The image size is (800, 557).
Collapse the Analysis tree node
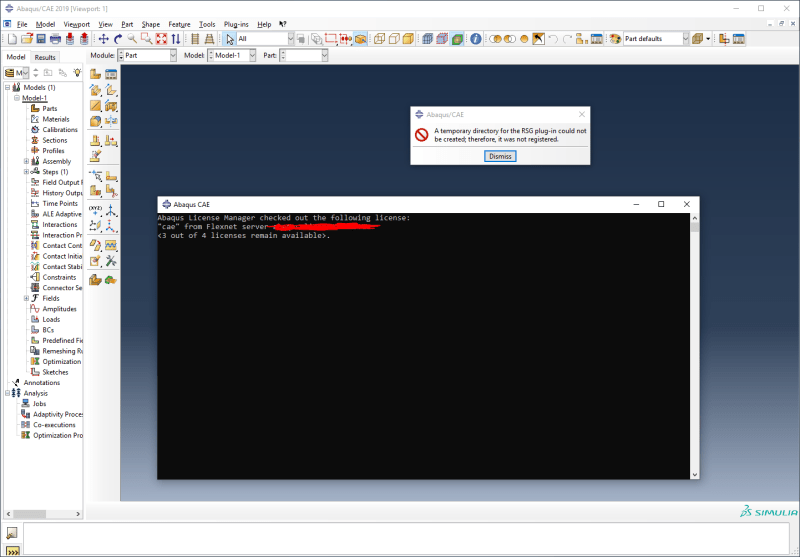[x=8, y=393]
